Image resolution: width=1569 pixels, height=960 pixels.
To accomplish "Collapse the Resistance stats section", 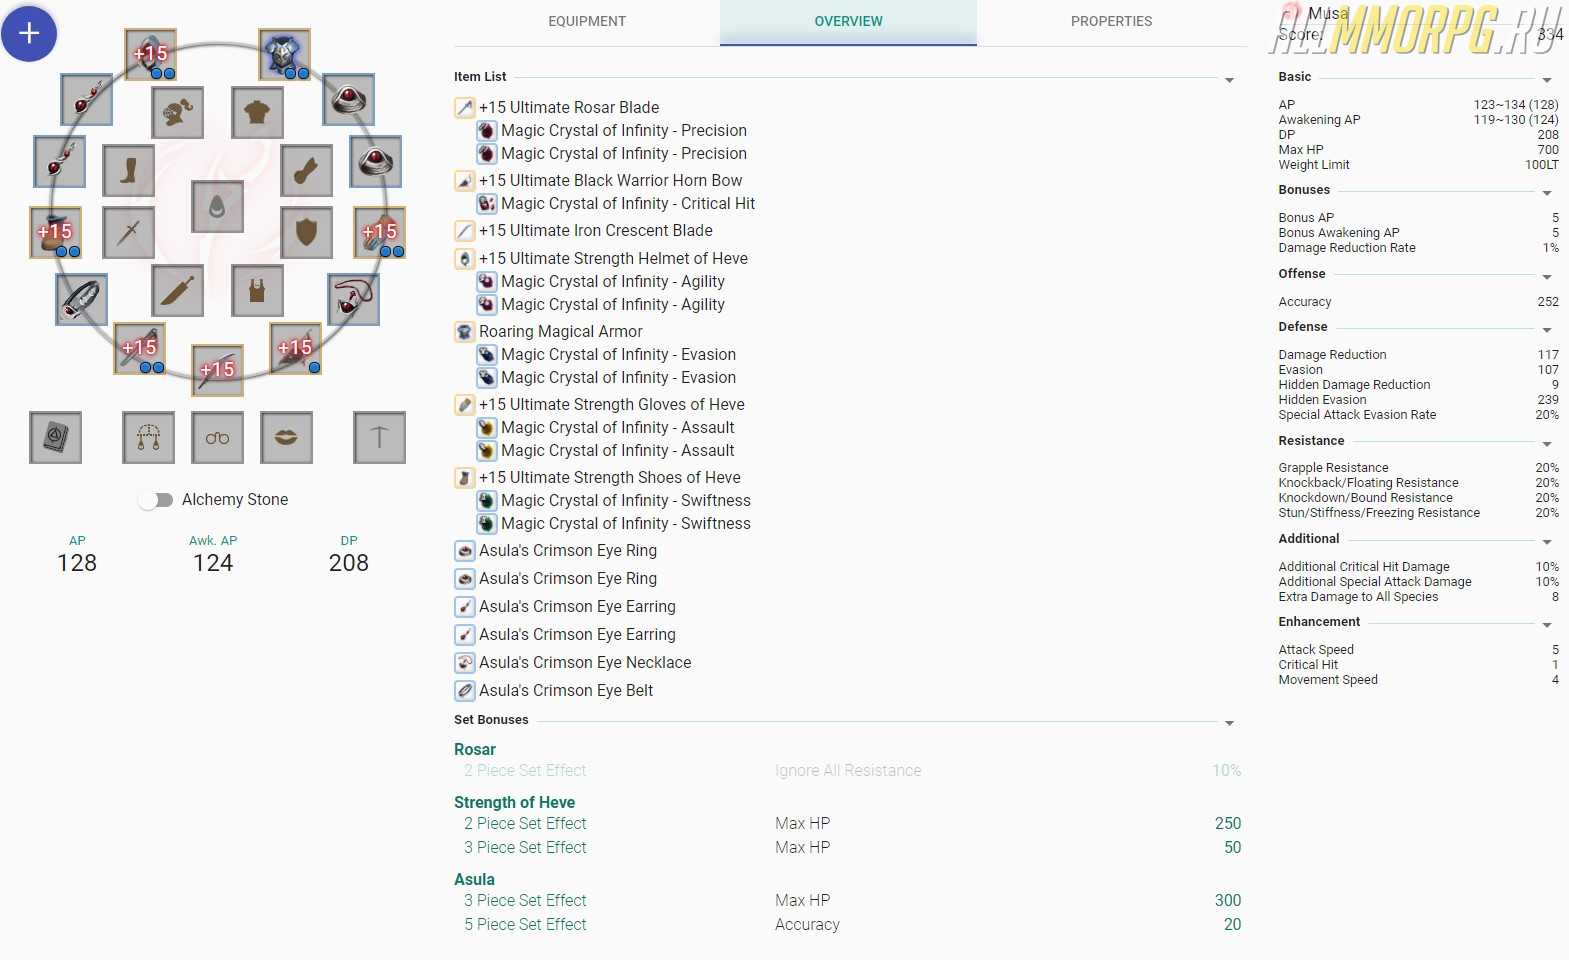I will (x=1546, y=444).
